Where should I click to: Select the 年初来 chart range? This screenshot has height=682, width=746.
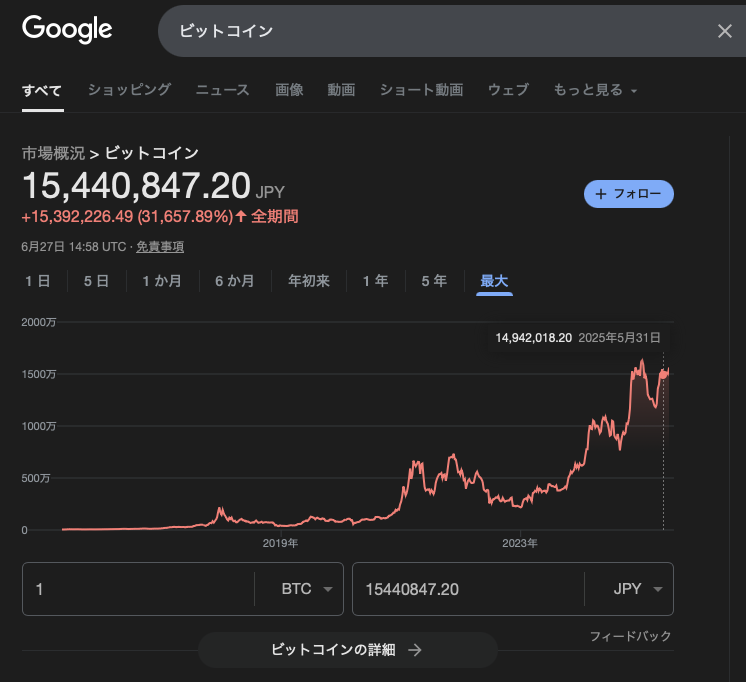[309, 281]
